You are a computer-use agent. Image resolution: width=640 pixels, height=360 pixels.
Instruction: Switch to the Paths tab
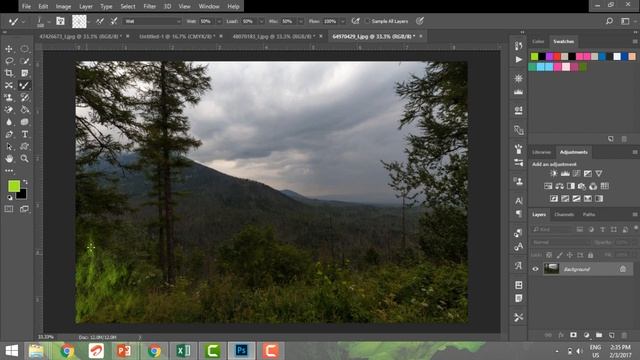[x=589, y=214]
